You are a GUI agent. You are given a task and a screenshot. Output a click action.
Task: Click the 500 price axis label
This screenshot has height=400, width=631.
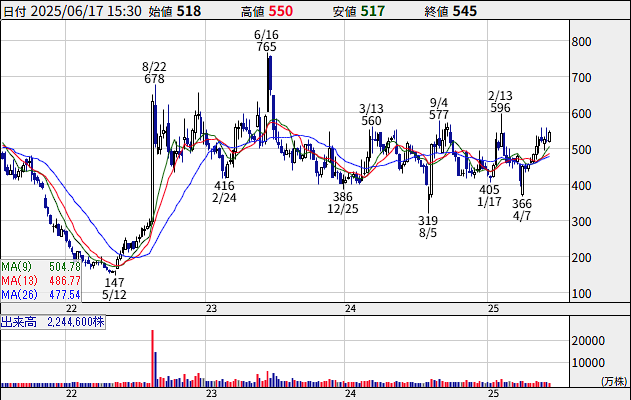pos(582,150)
